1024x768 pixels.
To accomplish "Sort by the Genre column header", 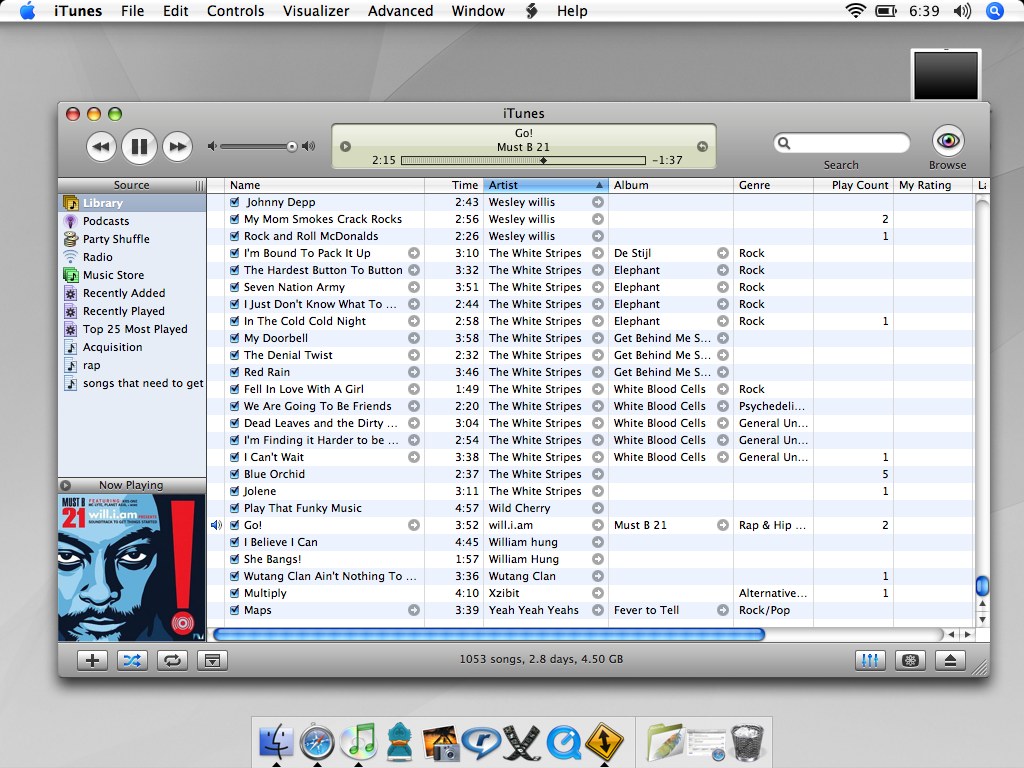I will pos(773,185).
